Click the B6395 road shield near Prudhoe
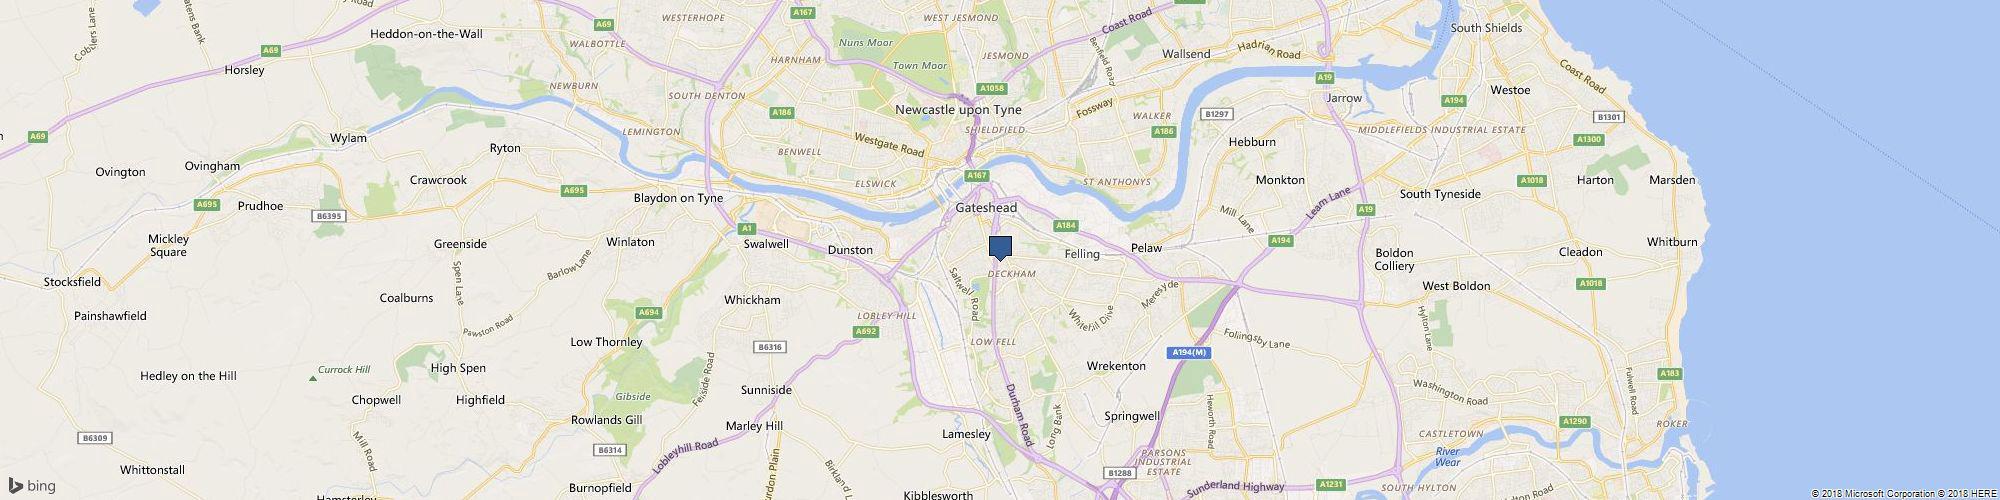Screen dimensions: 2000x500 [x=327, y=215]
